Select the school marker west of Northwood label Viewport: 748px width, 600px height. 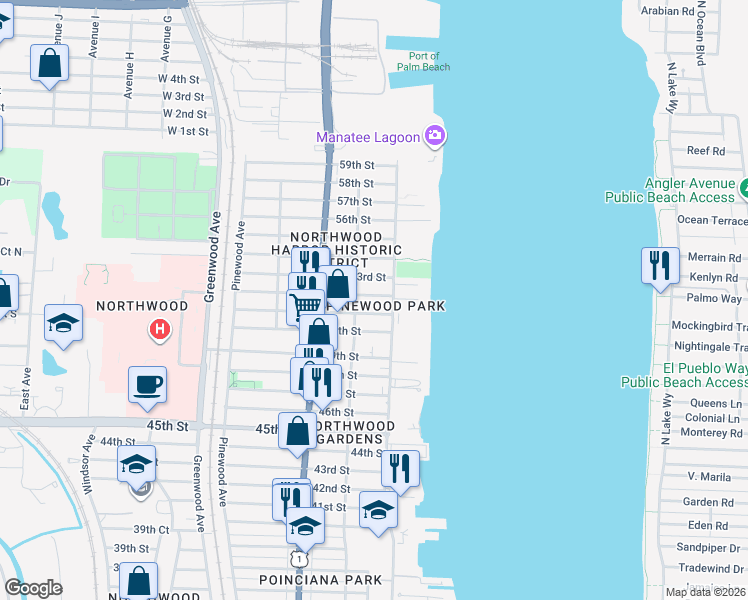pyautogui.click(x=63, y=325)
